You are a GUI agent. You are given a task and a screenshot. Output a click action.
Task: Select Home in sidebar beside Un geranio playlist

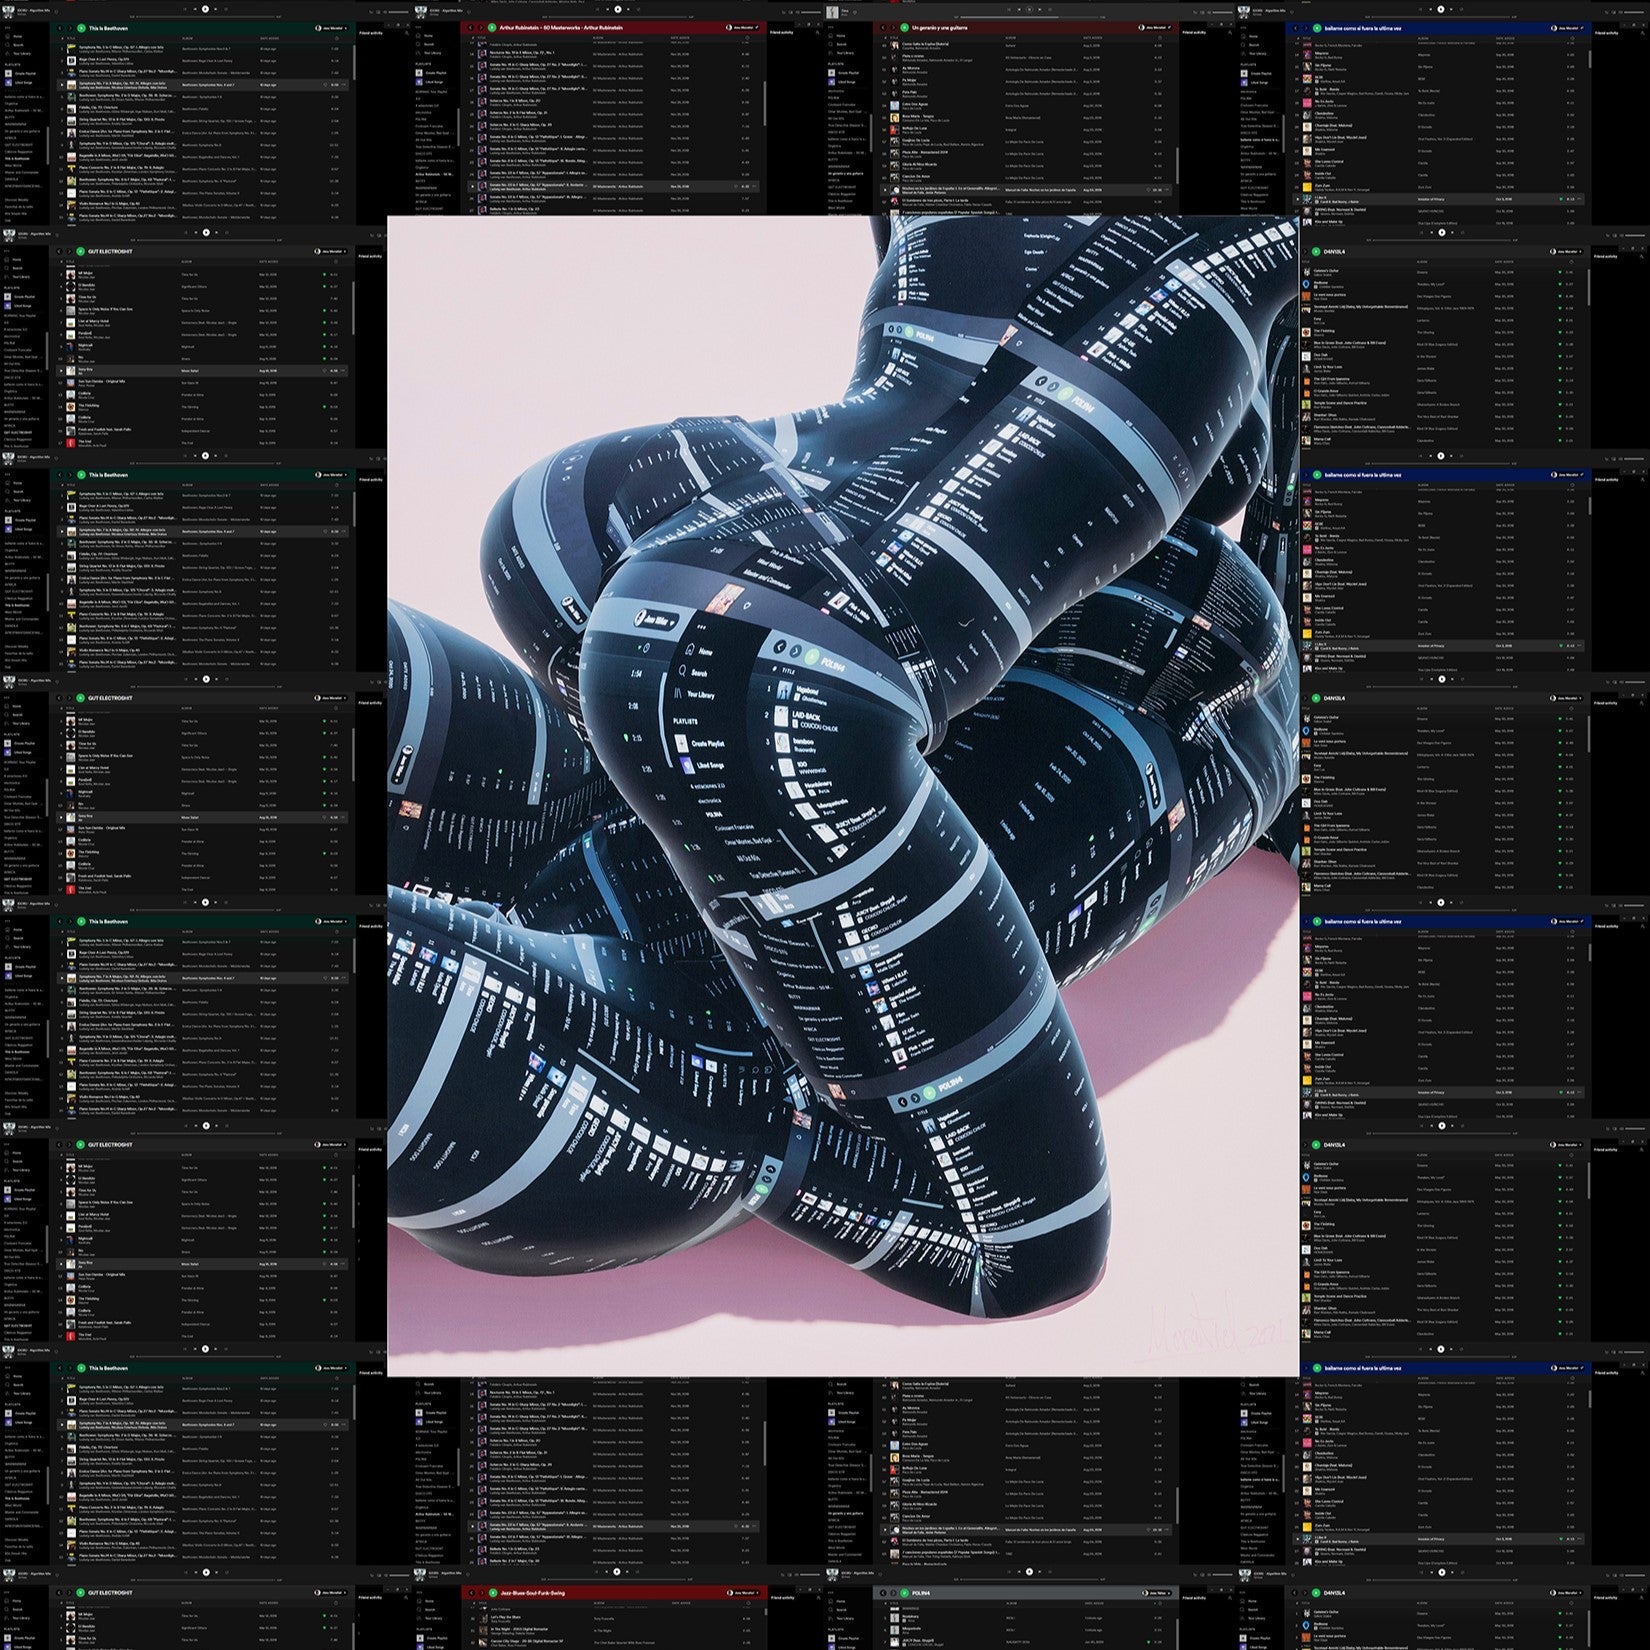point(840,36)
